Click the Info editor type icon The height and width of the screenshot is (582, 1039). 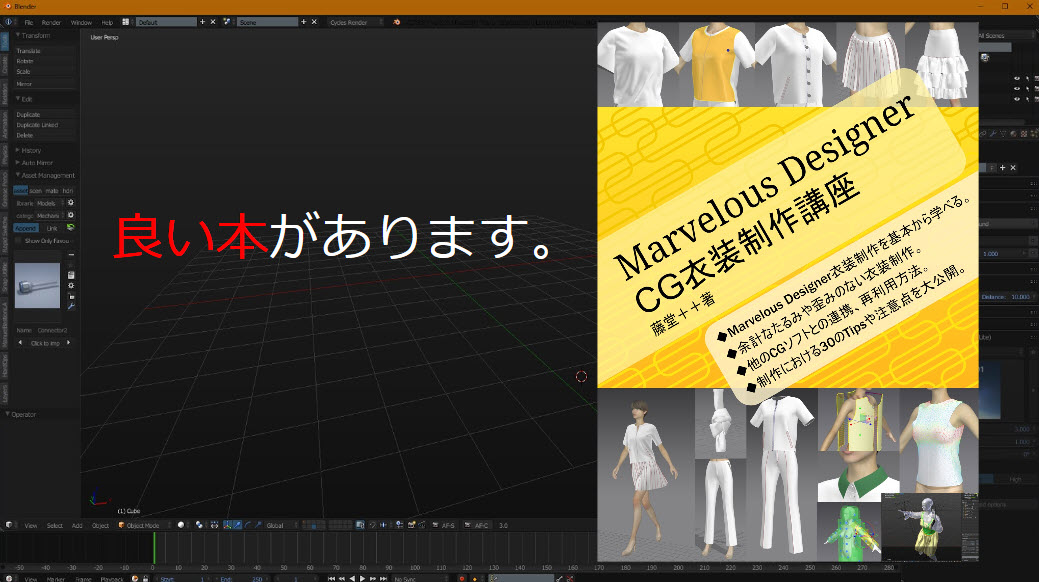pos(9,22)
